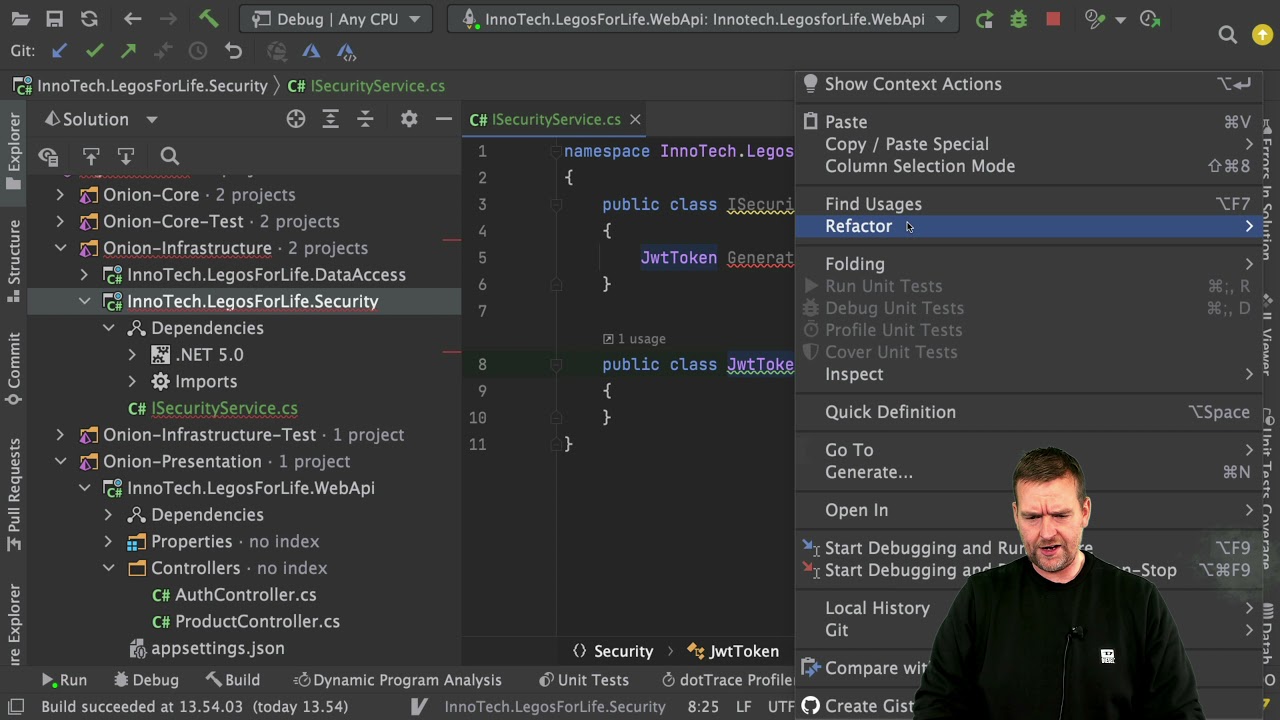Expand the Properties node
Viewport: 1280px width, 720px height.
(x=108, y=541)
